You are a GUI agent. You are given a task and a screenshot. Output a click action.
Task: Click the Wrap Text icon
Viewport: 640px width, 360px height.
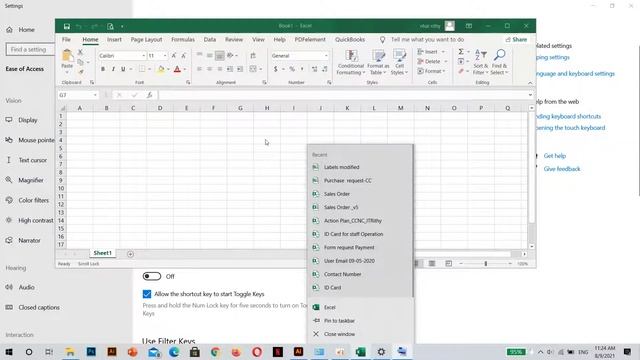[x=253, y=56]
